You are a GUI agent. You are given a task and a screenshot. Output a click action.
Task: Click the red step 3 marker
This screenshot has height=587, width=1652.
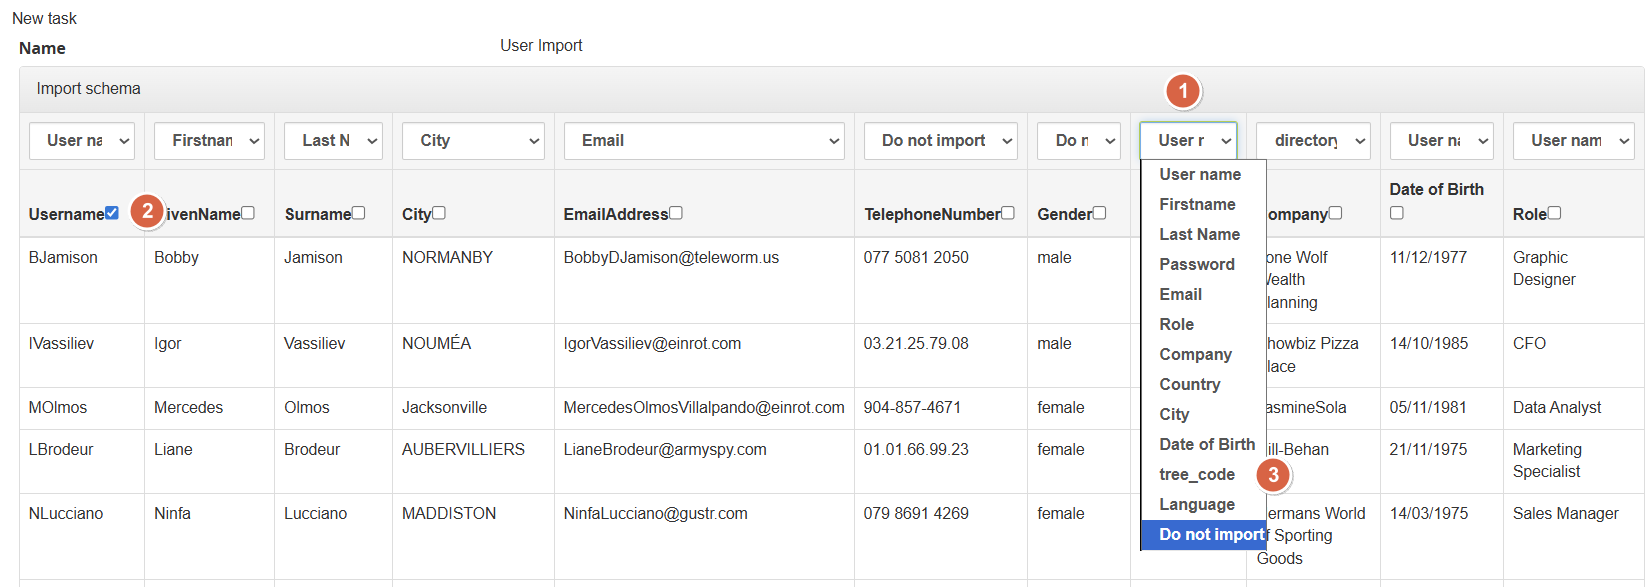coord(1273,475)
